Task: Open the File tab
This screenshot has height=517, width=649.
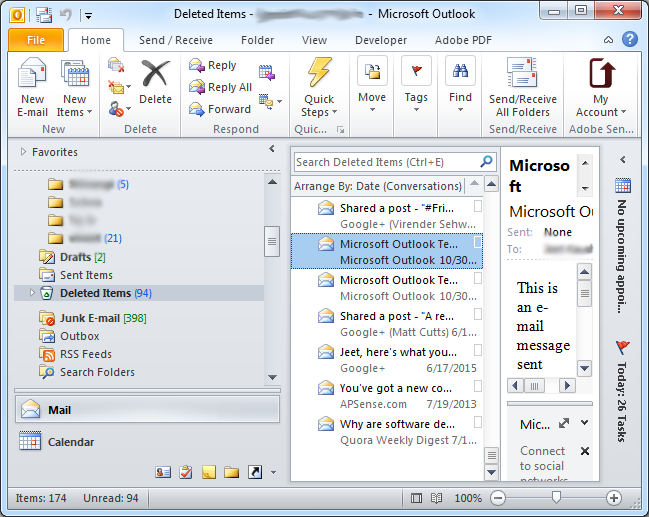Action: (x=36, y=40)
